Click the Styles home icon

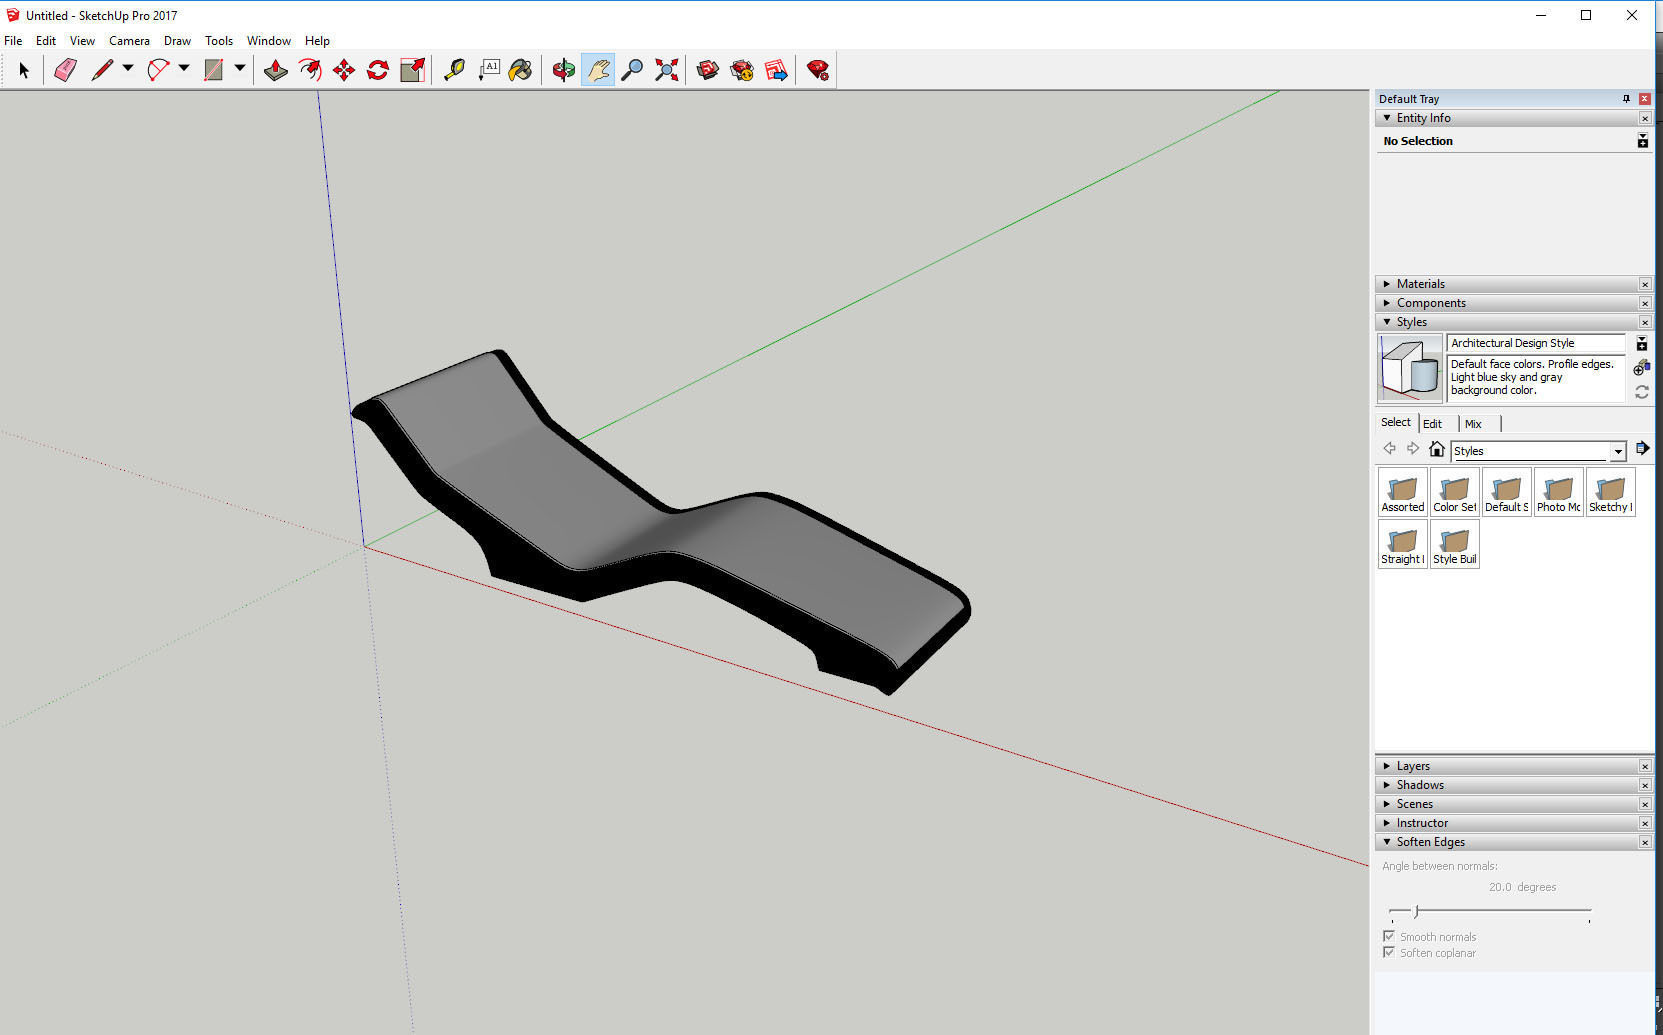pyautogui.click(x=1437, y=449)
